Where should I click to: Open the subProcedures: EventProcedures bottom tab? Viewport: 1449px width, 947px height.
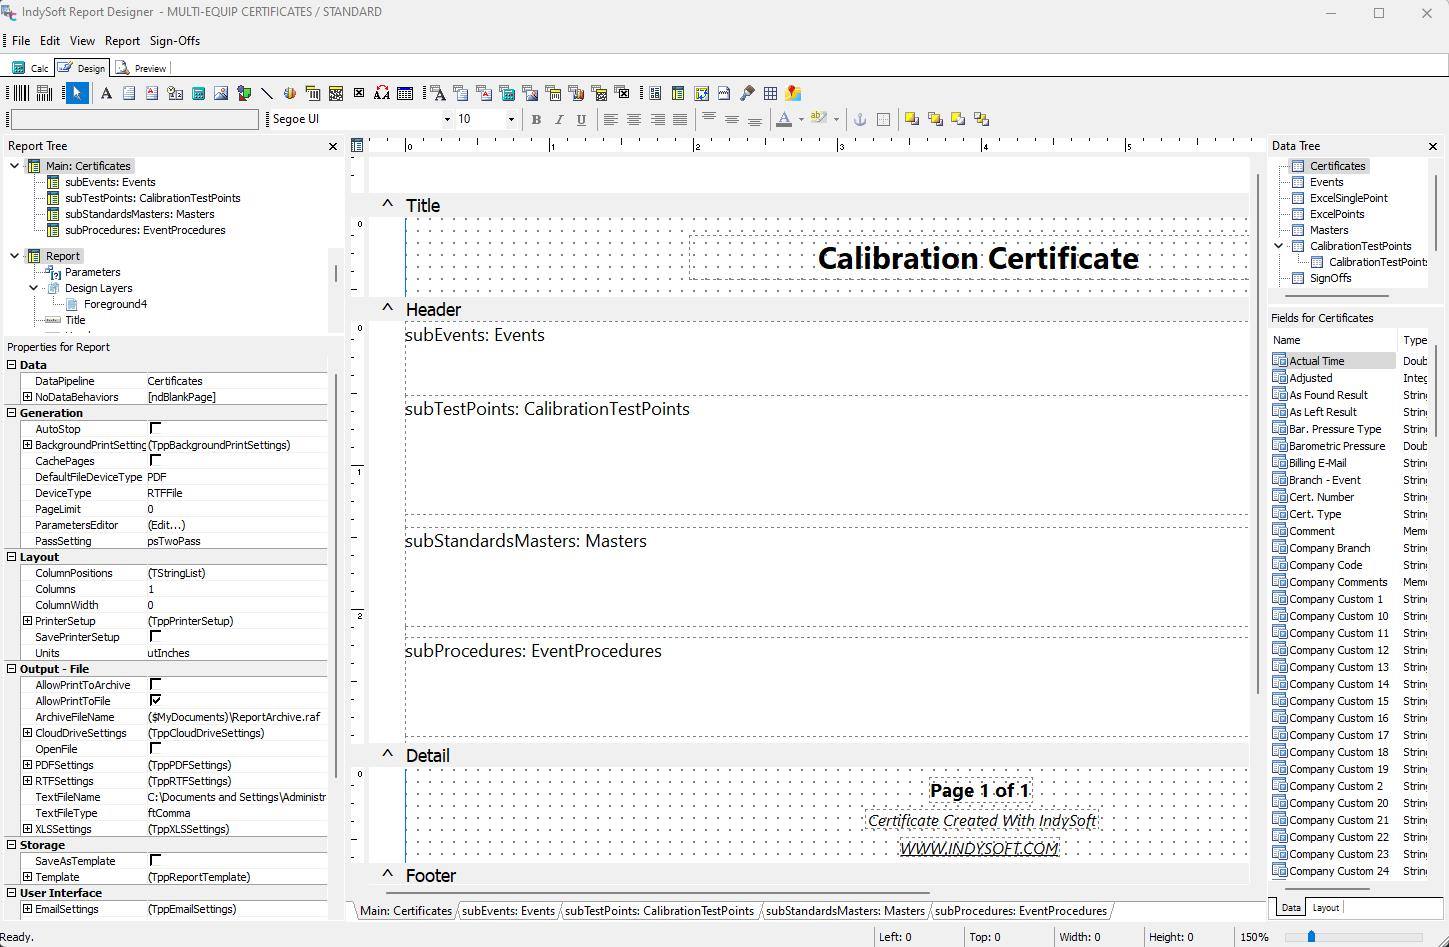[x=1020, y=911]
